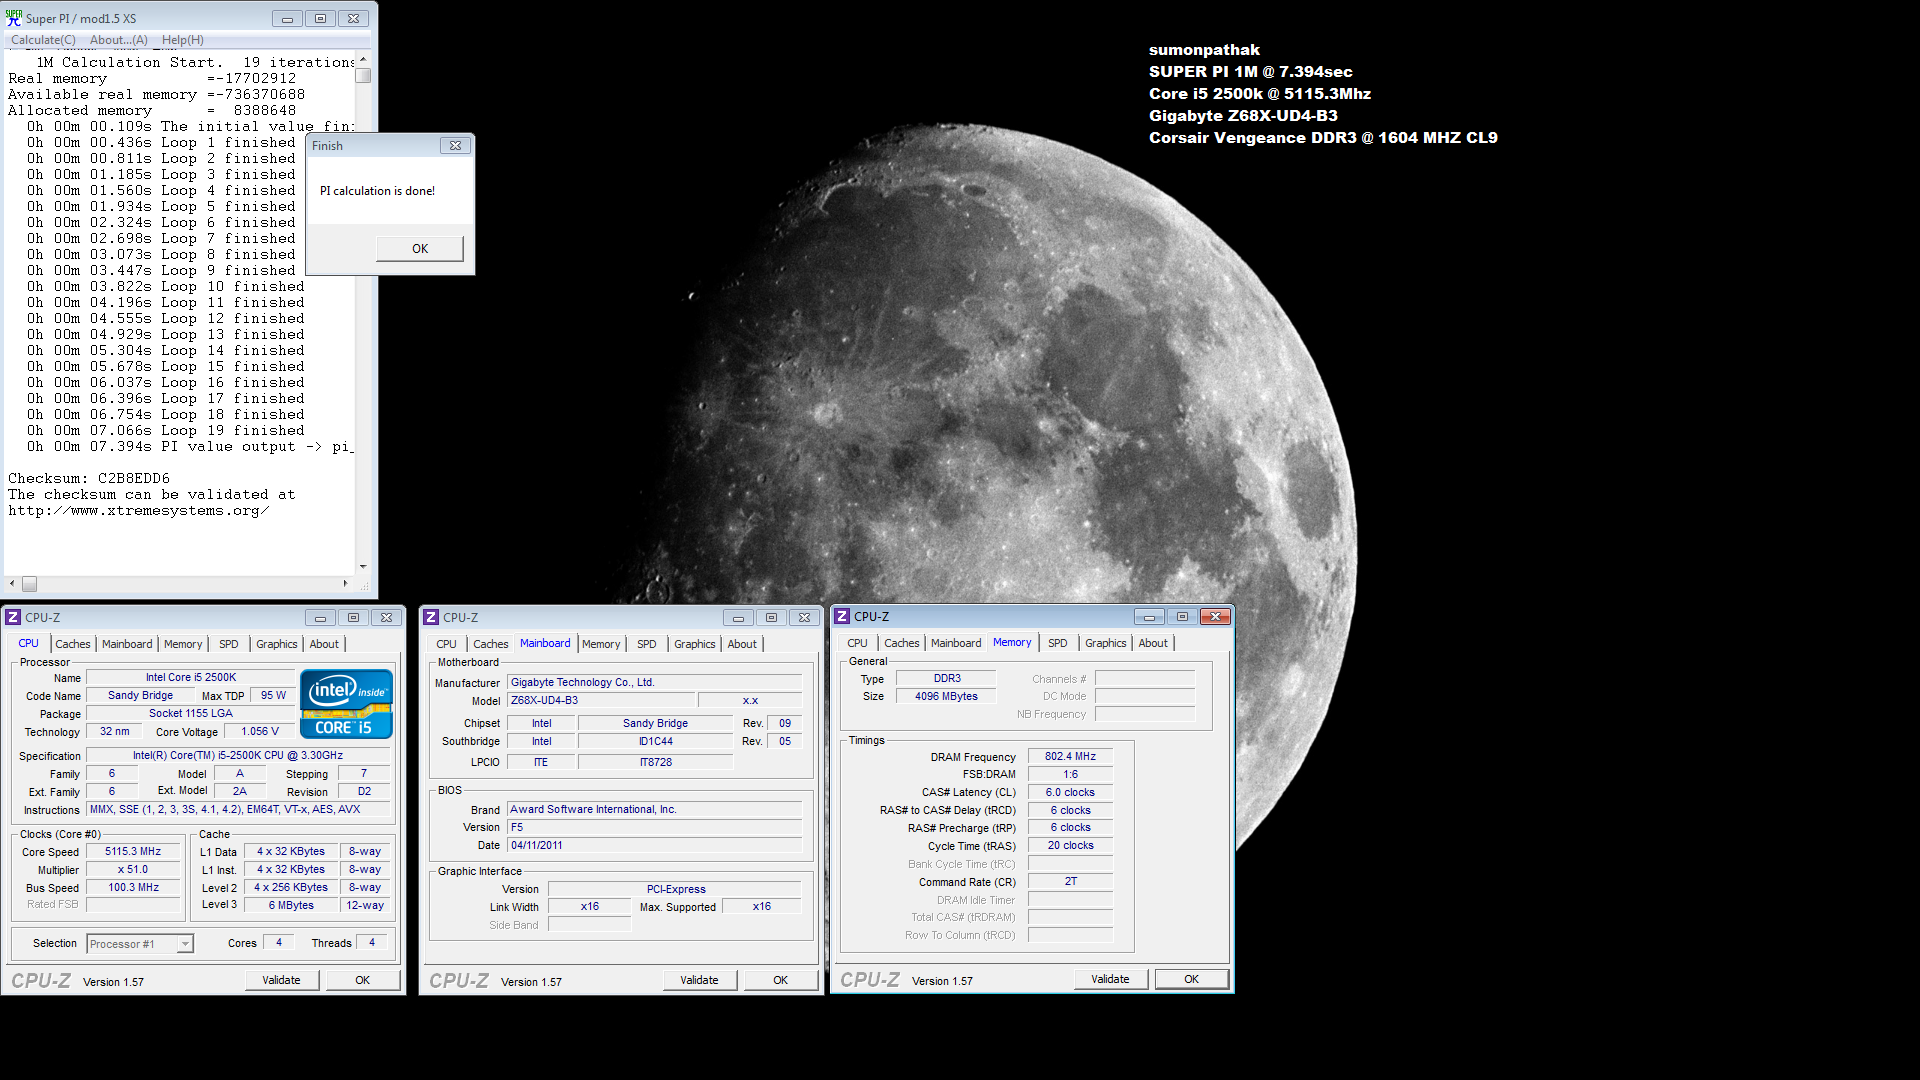Close the first CPU-Z window (CPU tab)
The height and width of the screenshot is (1080, 1920).
386,617
